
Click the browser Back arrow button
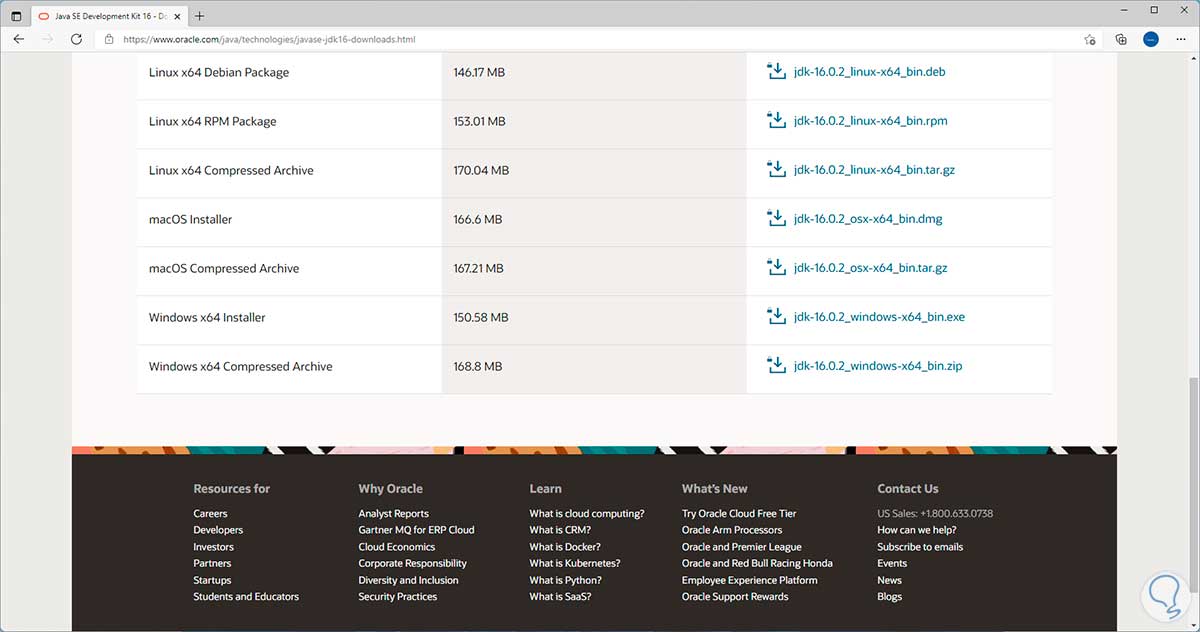point(18,39)
